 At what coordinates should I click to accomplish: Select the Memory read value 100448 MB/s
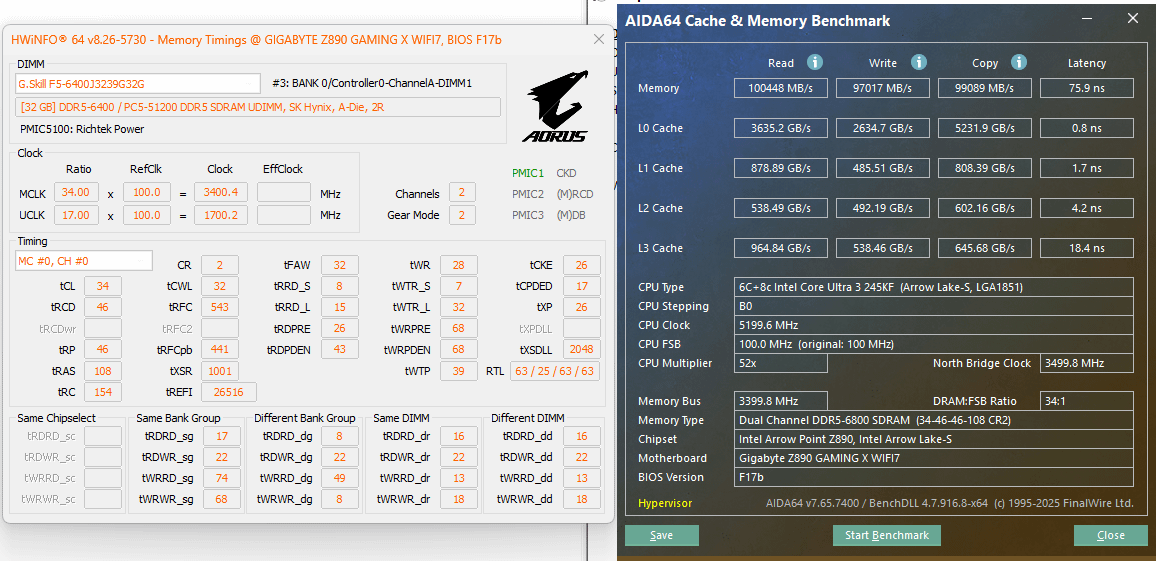(x=781, y=88)
